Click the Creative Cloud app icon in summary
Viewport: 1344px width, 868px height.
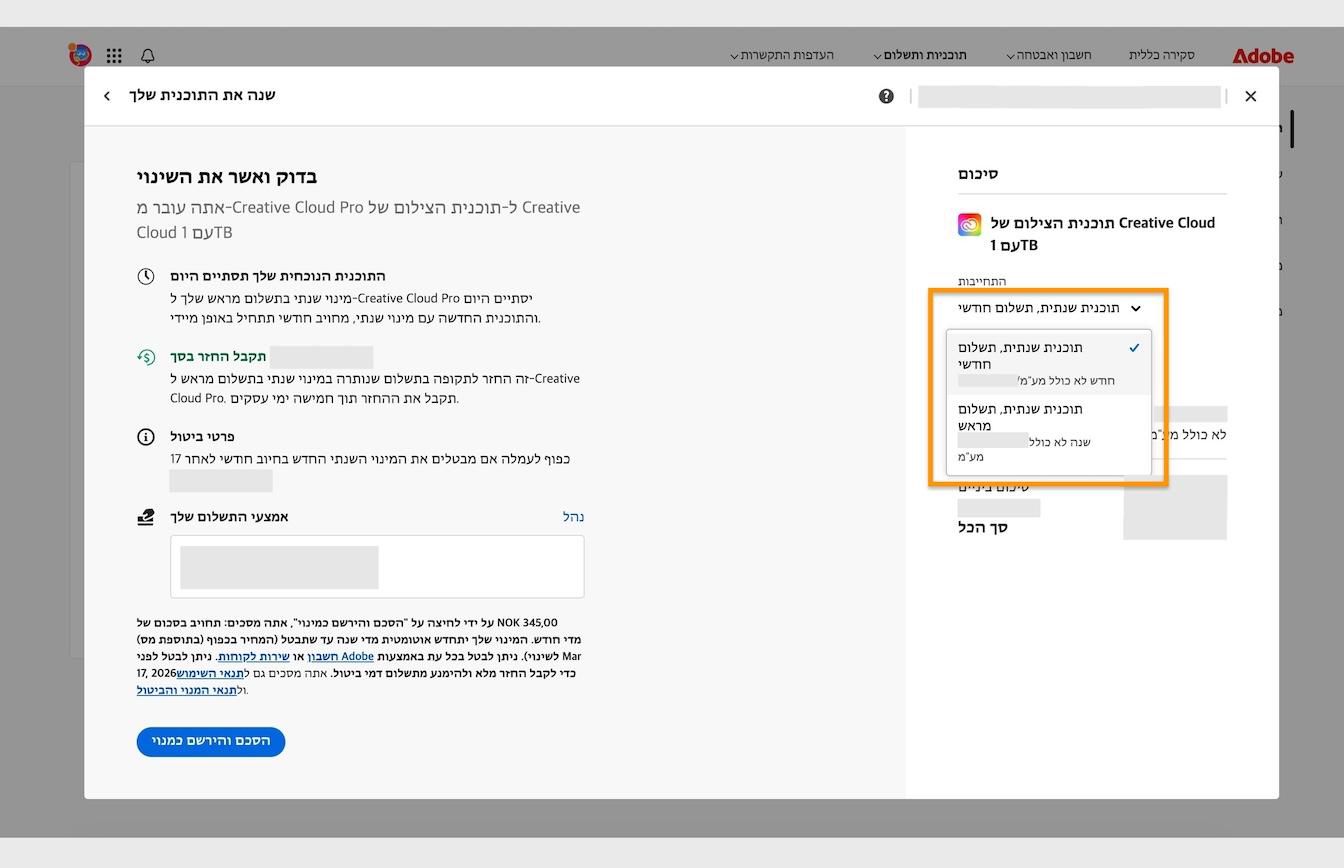pyautogui.click(x=968, y=224)
